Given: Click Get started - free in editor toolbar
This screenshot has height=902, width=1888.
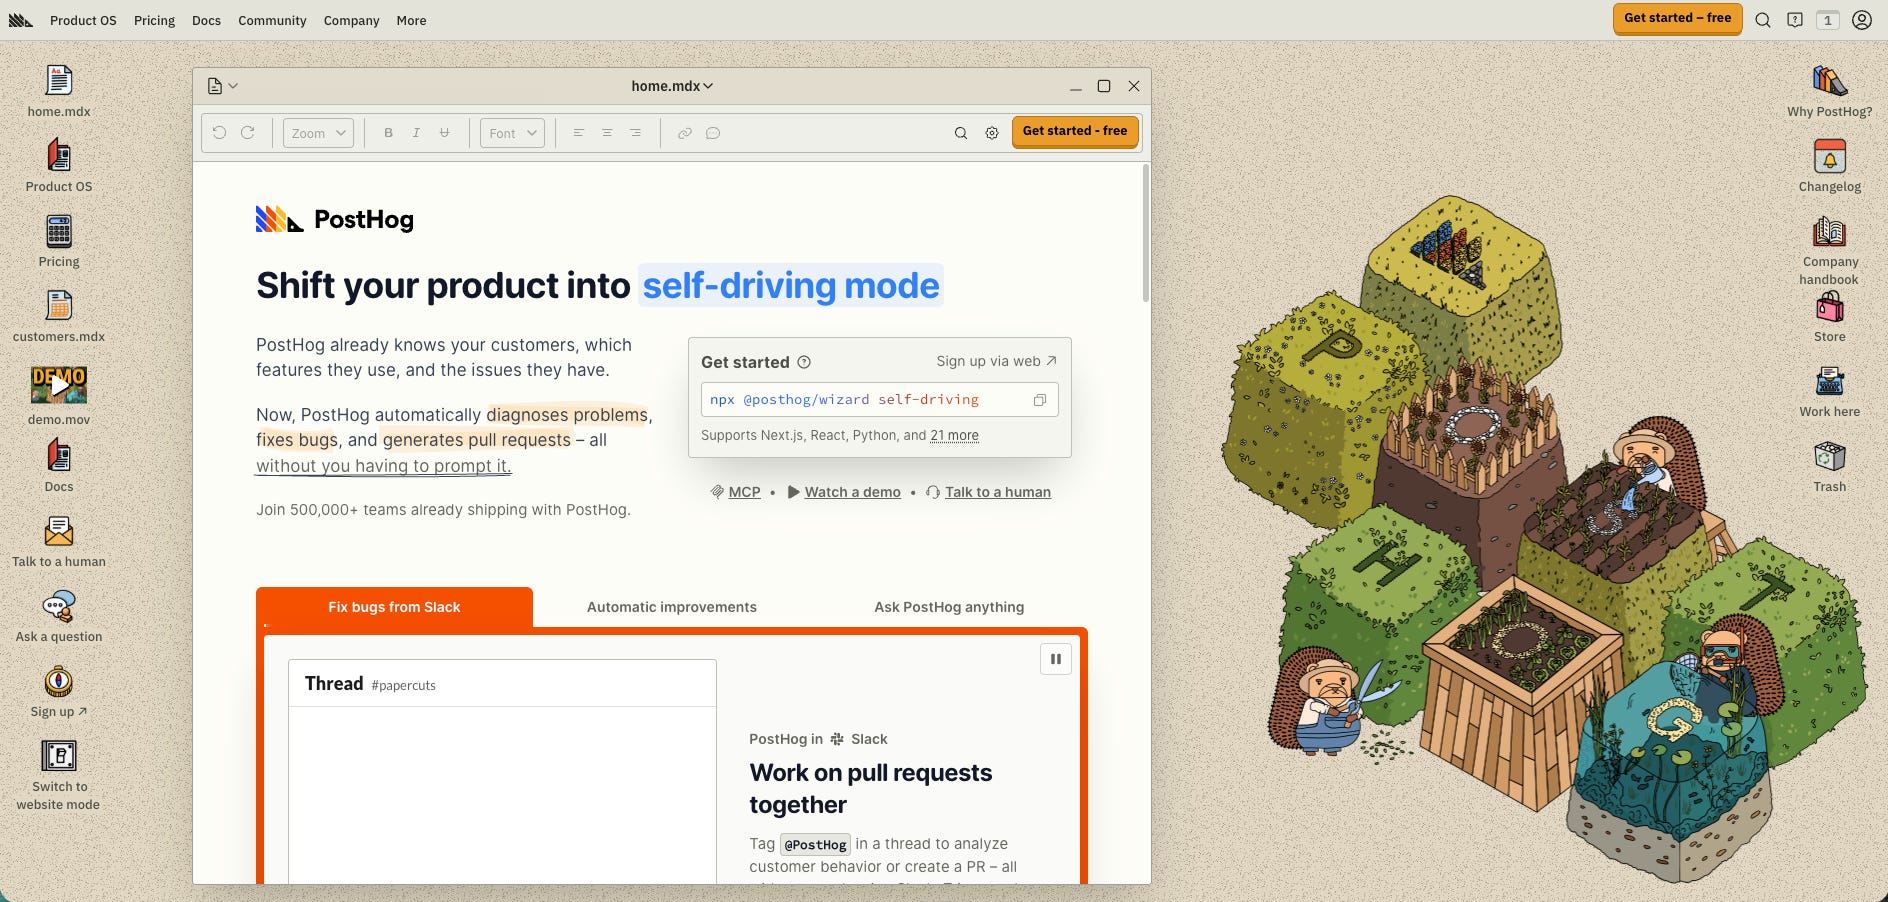Looking at the screenshot, I should point(1075,131).
